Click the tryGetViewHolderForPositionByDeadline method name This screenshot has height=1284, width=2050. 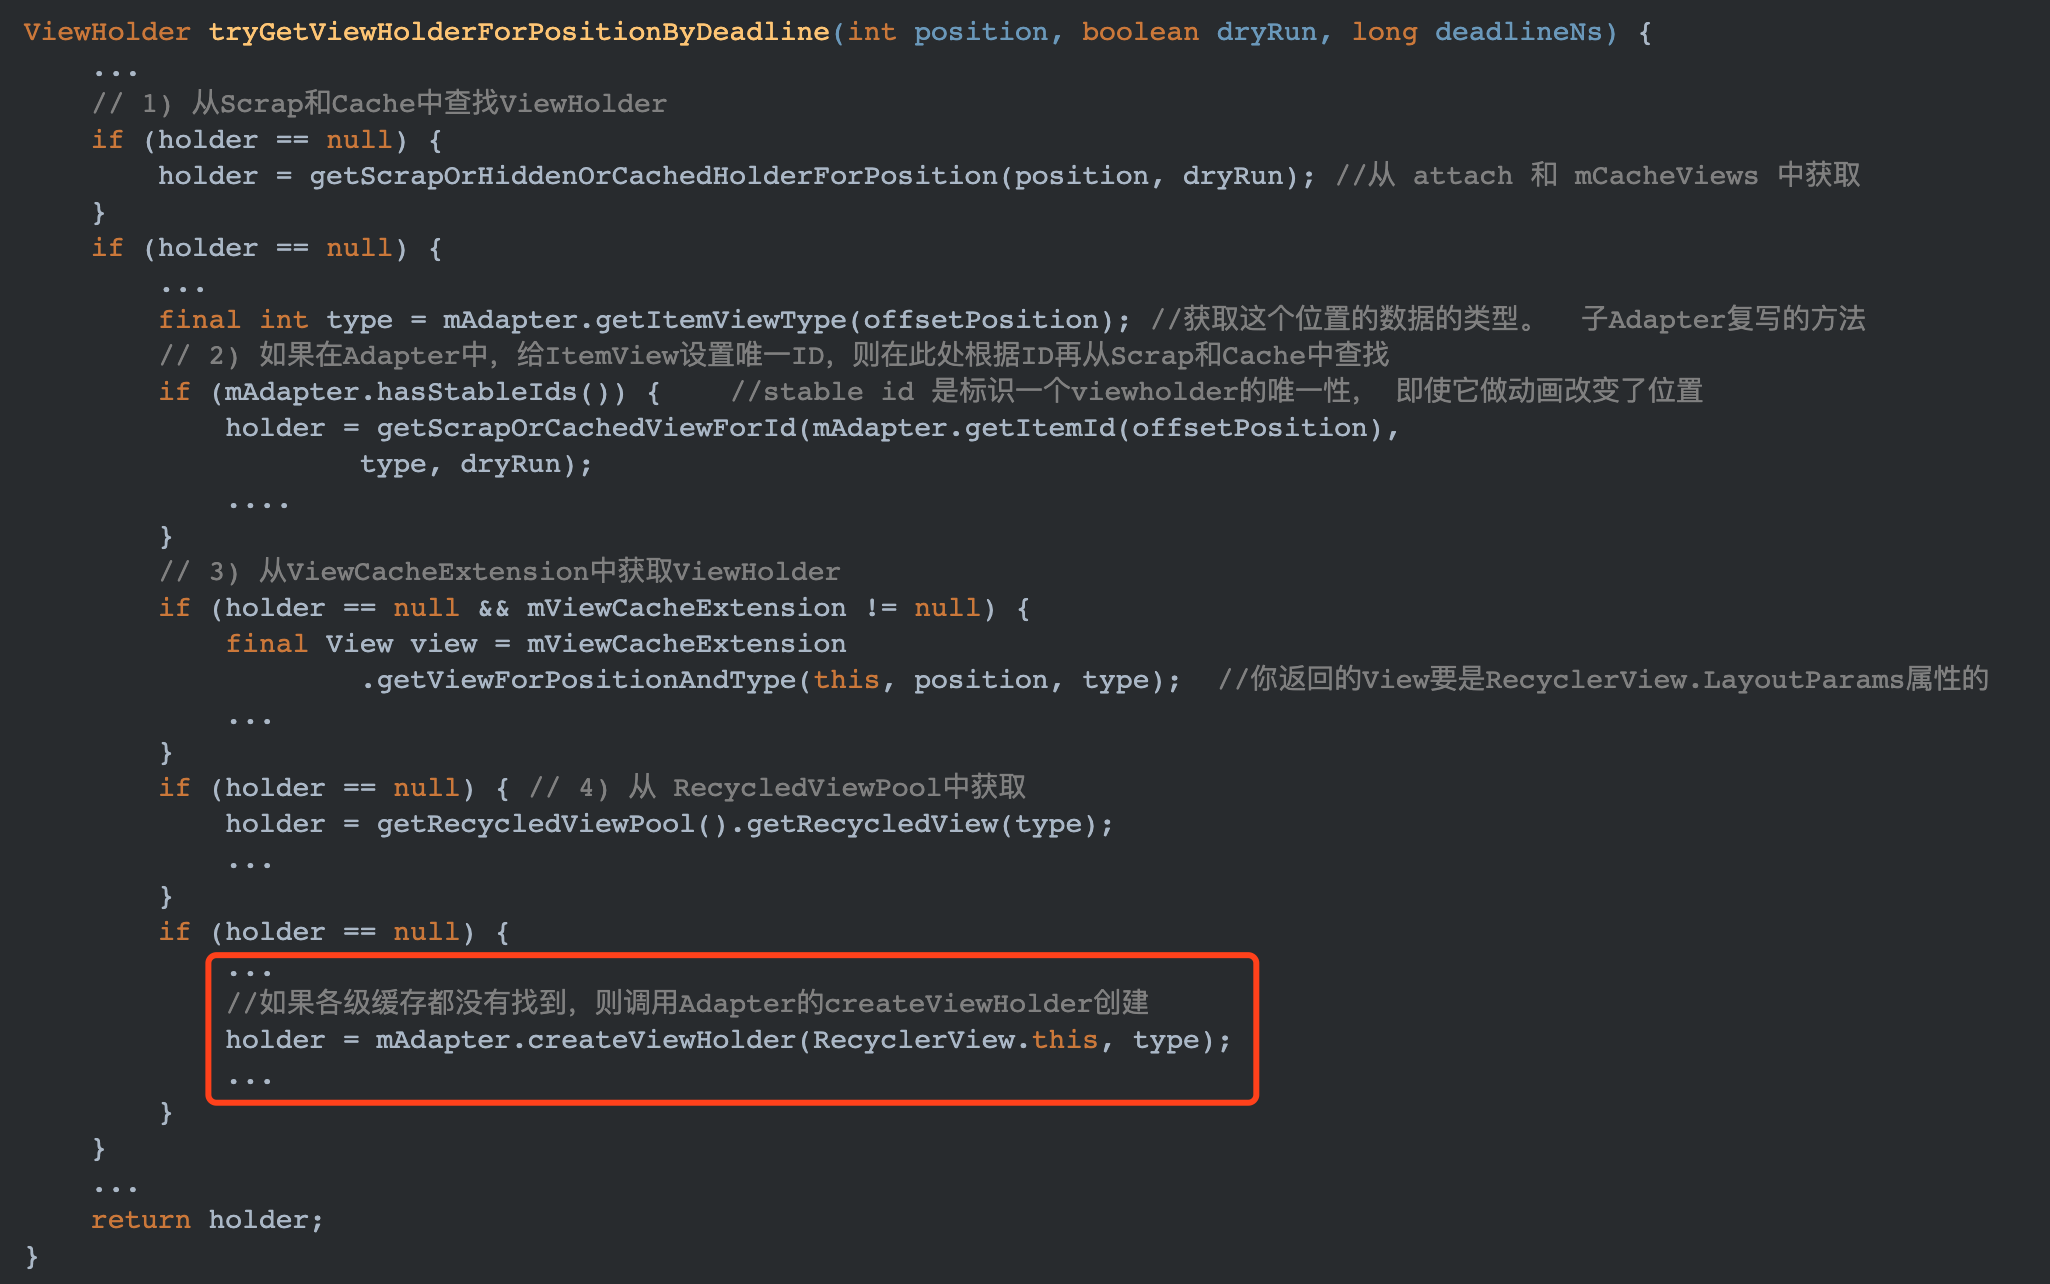tap(518, 32)
